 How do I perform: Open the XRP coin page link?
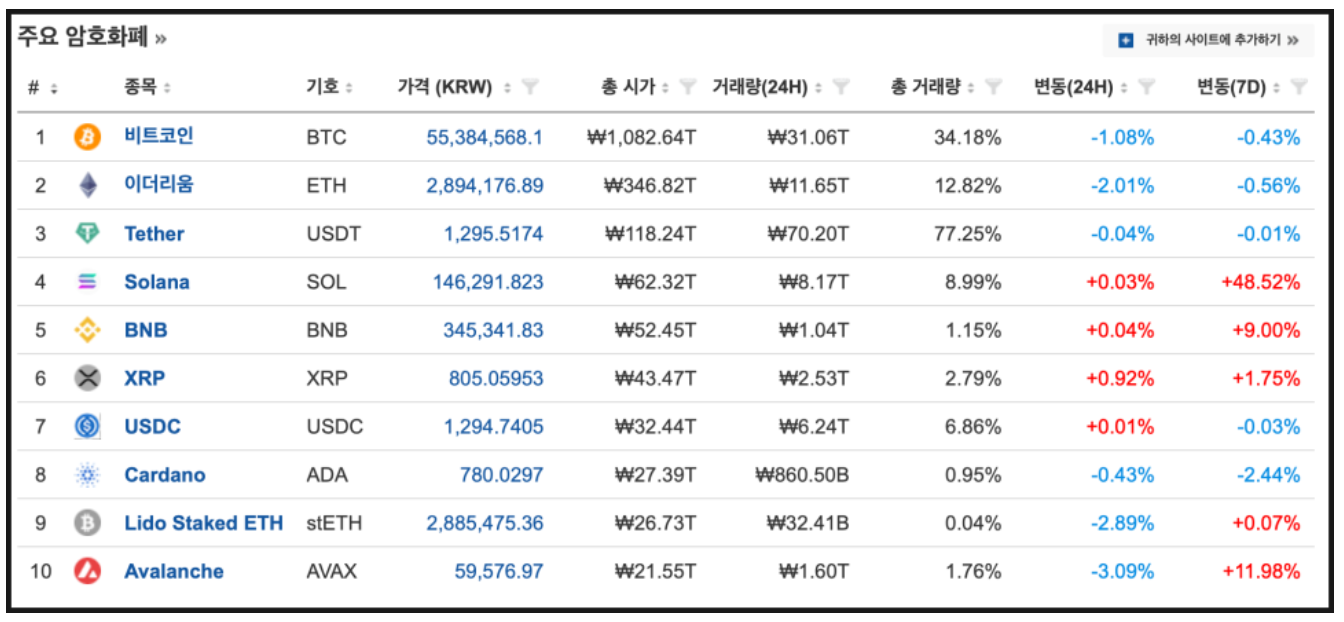click(x=145, y=378)
